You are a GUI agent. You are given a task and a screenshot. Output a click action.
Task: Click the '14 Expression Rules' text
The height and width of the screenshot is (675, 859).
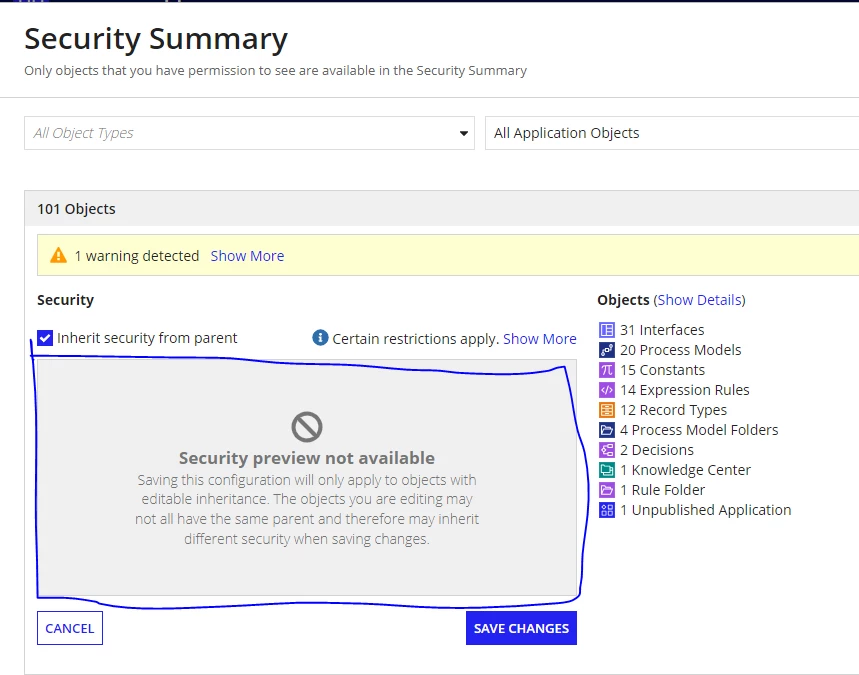click(x=685, y=390)
